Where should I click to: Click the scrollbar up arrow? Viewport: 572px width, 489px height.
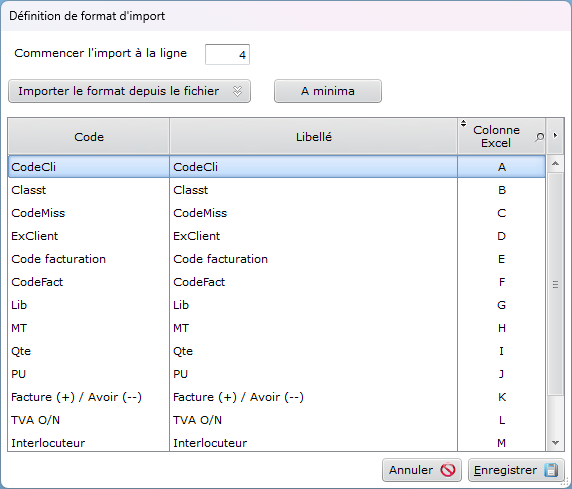tap(555, 163)
